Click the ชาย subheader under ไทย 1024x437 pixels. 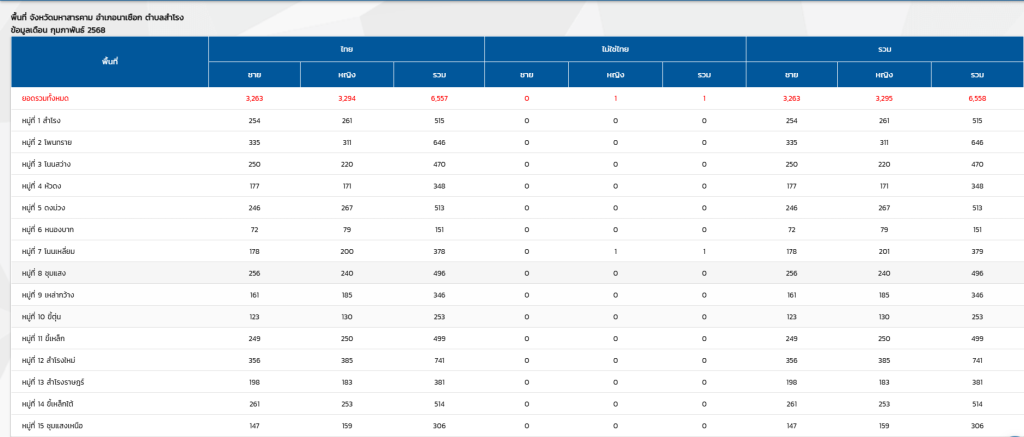click(x=254, y=74)
